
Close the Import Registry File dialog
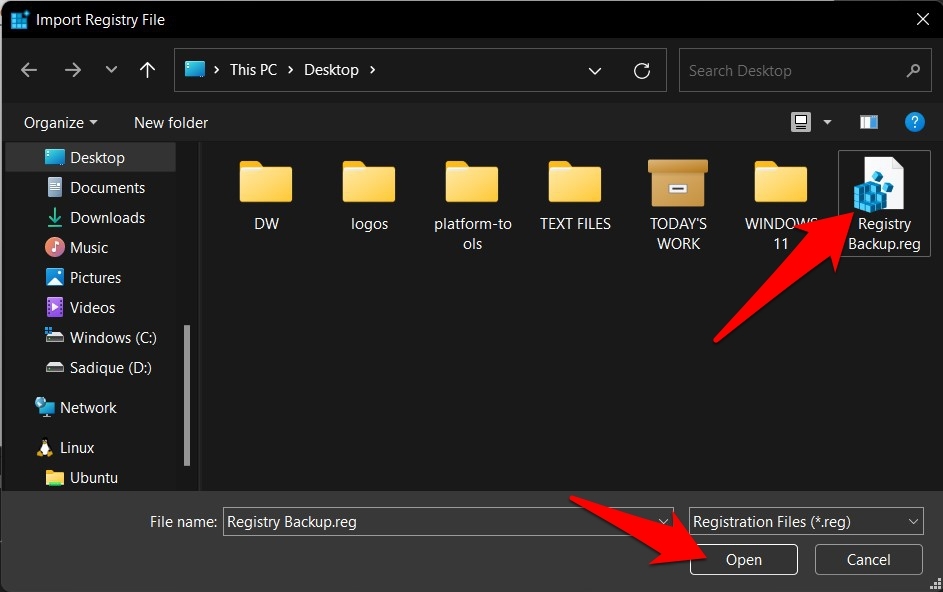[x=923, y=19]
